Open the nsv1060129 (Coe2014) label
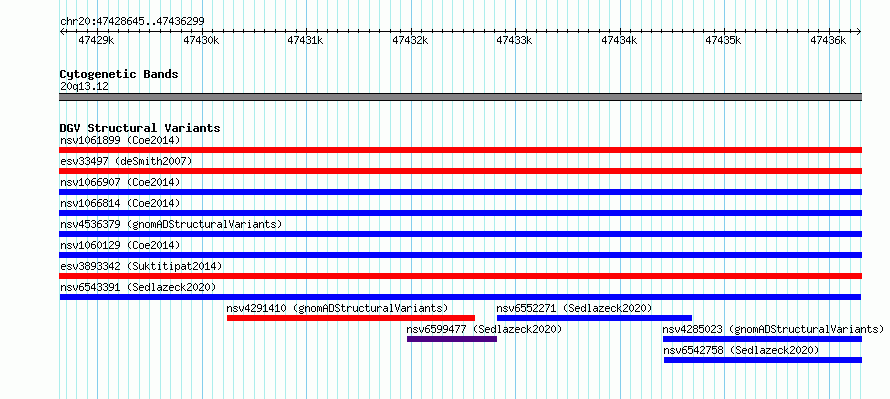The width and height of the screenshot is (890, 399). (x=120, y=245)
